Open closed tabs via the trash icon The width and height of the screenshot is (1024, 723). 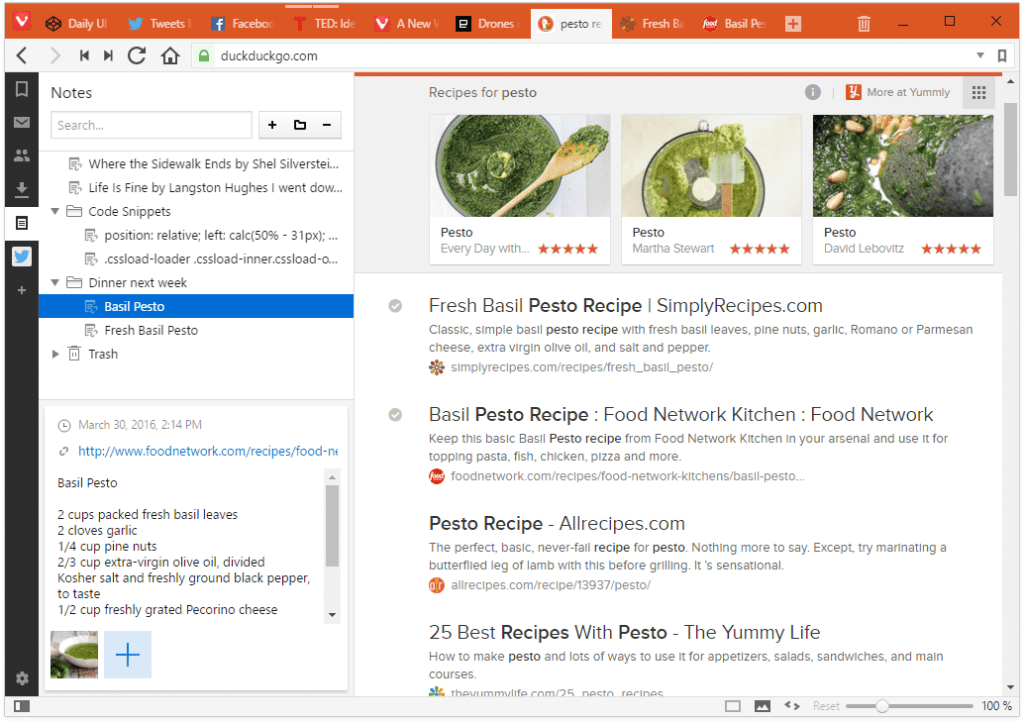pos(863,23)
